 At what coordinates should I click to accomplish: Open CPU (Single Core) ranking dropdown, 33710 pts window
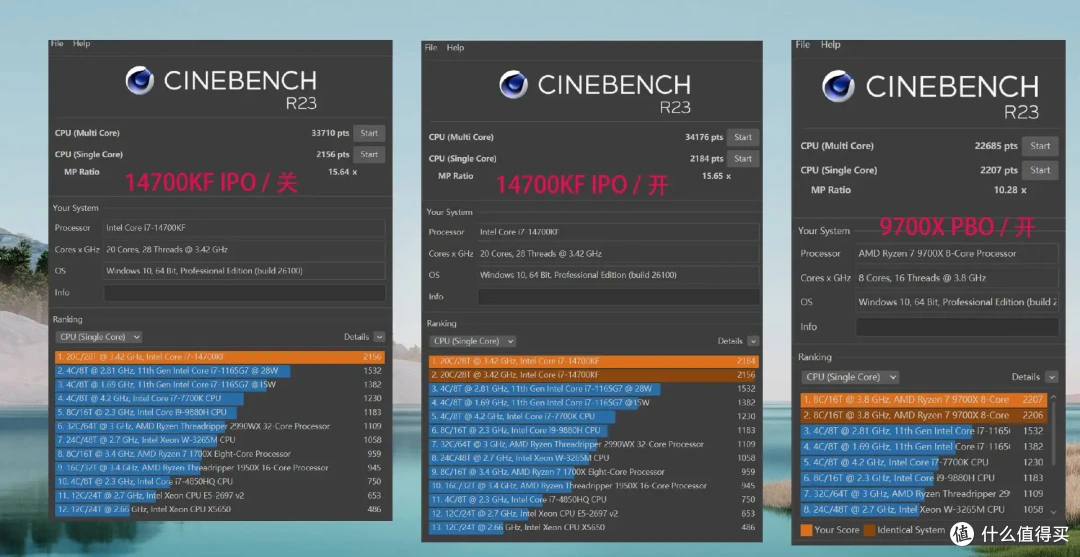pos(99,337)
